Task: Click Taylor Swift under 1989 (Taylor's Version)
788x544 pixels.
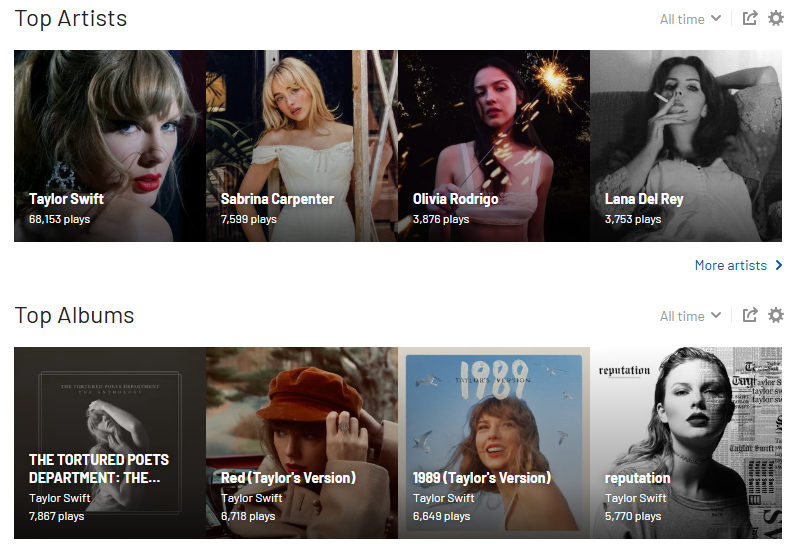Action: click(443, 498)
